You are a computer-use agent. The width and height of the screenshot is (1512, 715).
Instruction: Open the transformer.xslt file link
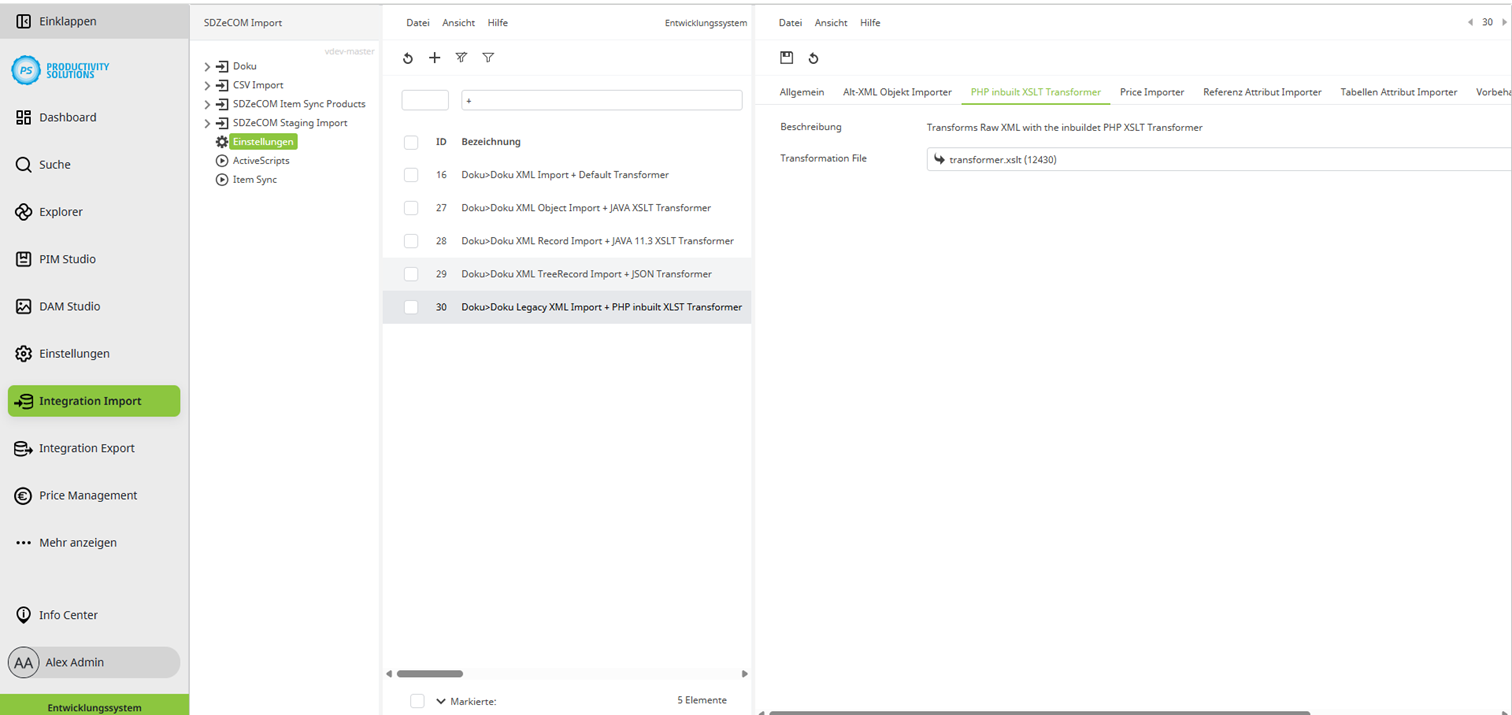1001,159
